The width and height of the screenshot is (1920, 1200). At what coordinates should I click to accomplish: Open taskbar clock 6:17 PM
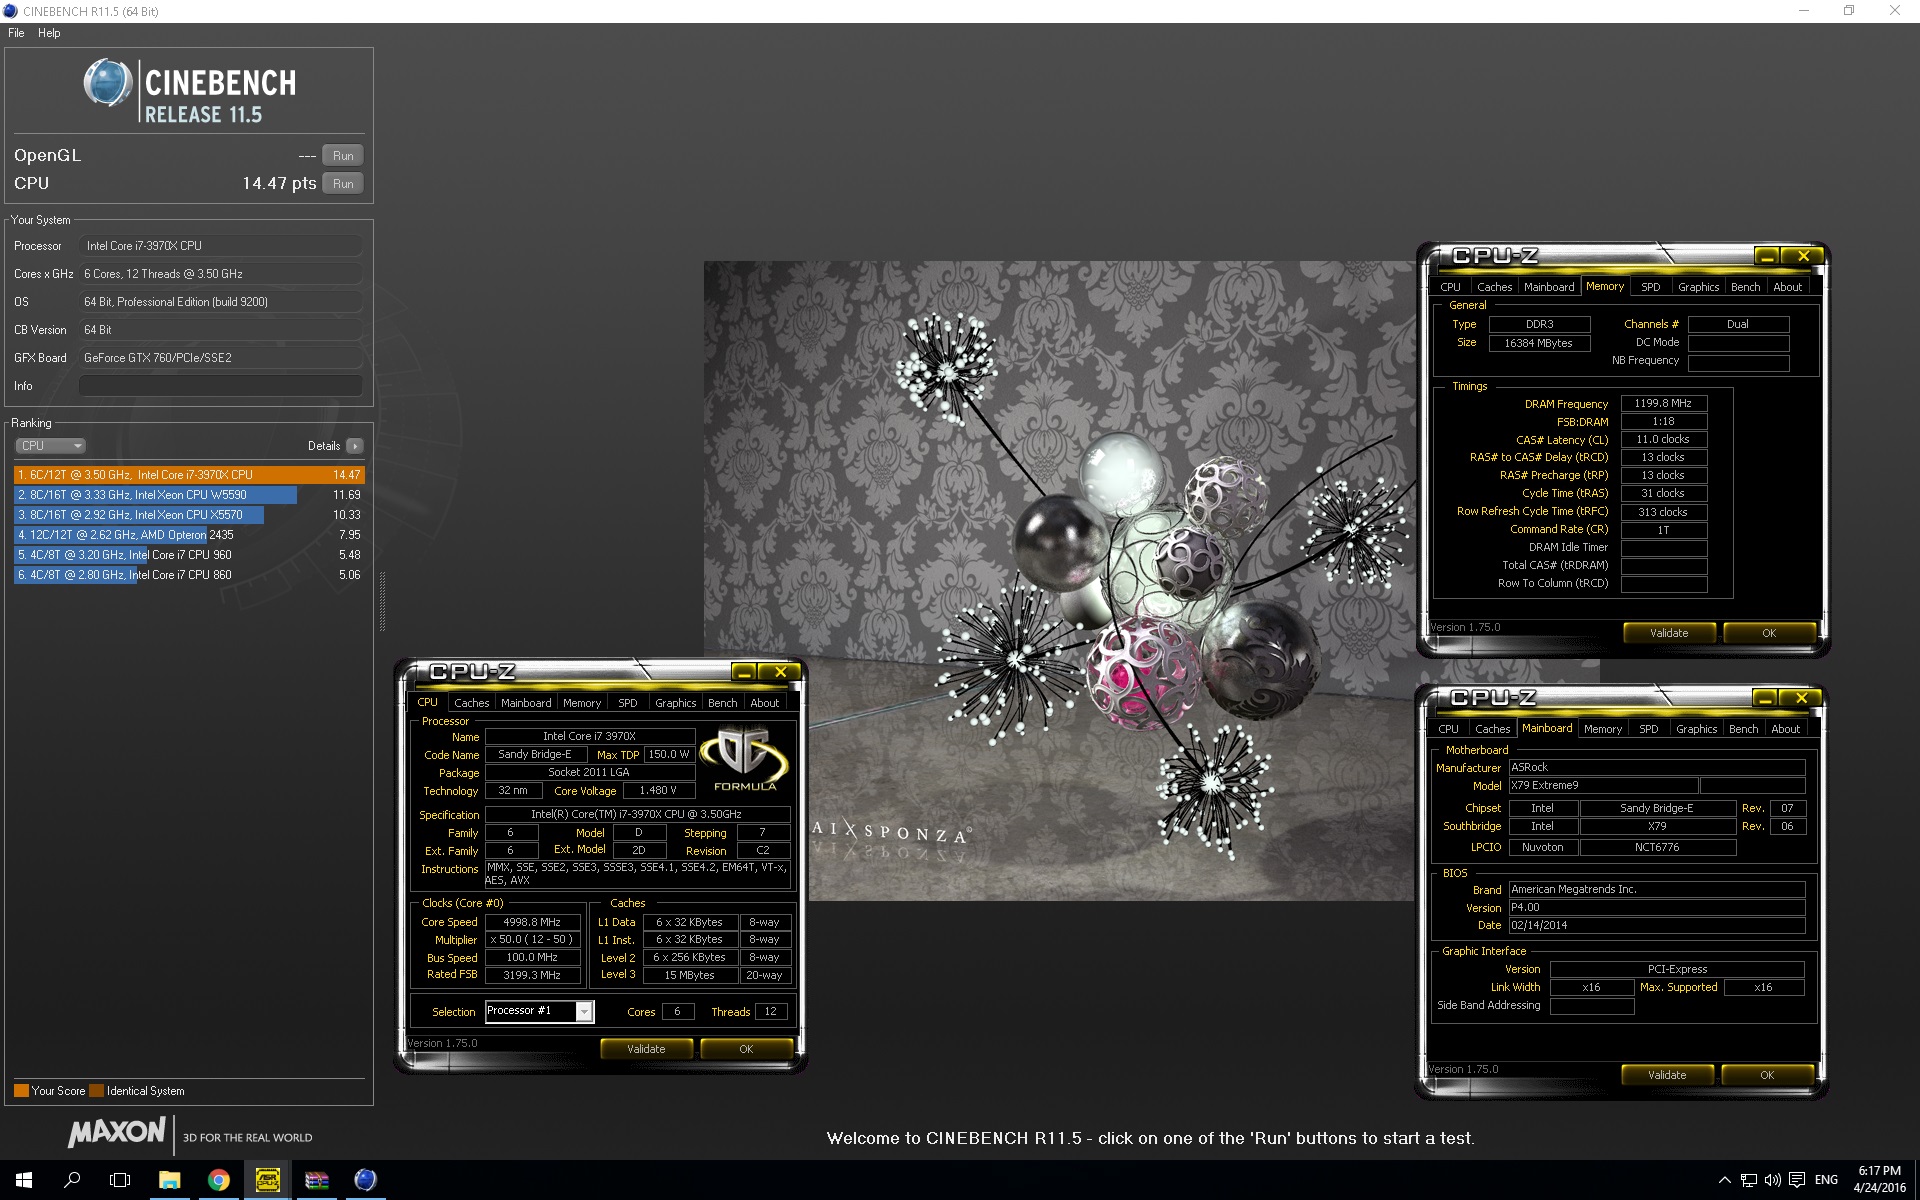(1879, 1180)
